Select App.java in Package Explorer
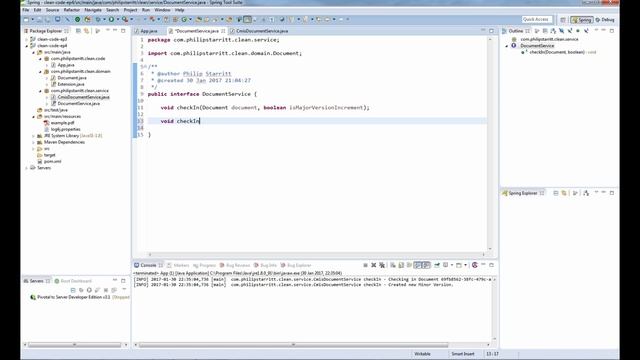The width and height of the screenshot is (640, 360). [x=66, y=65]
